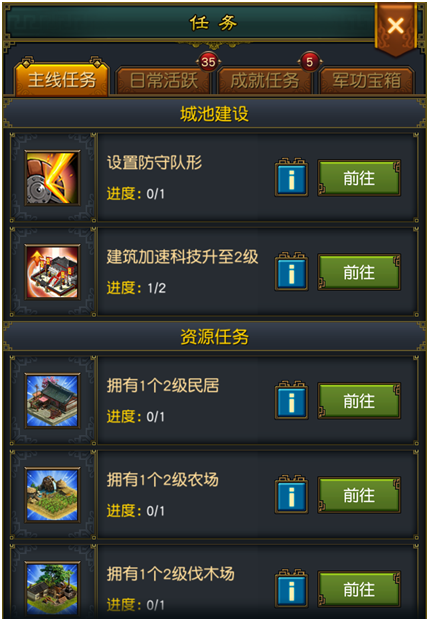This screenshot has width=429, height=621.
Task: Close the 任务 panel
Action: [x=395, y=27]
